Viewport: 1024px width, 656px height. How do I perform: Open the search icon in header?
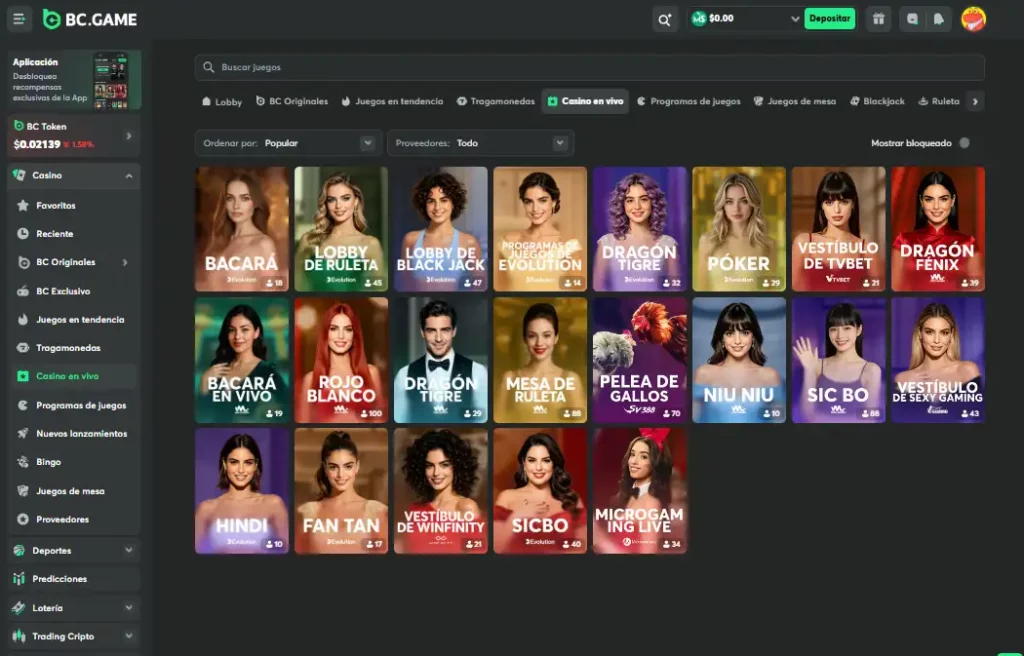665,19
